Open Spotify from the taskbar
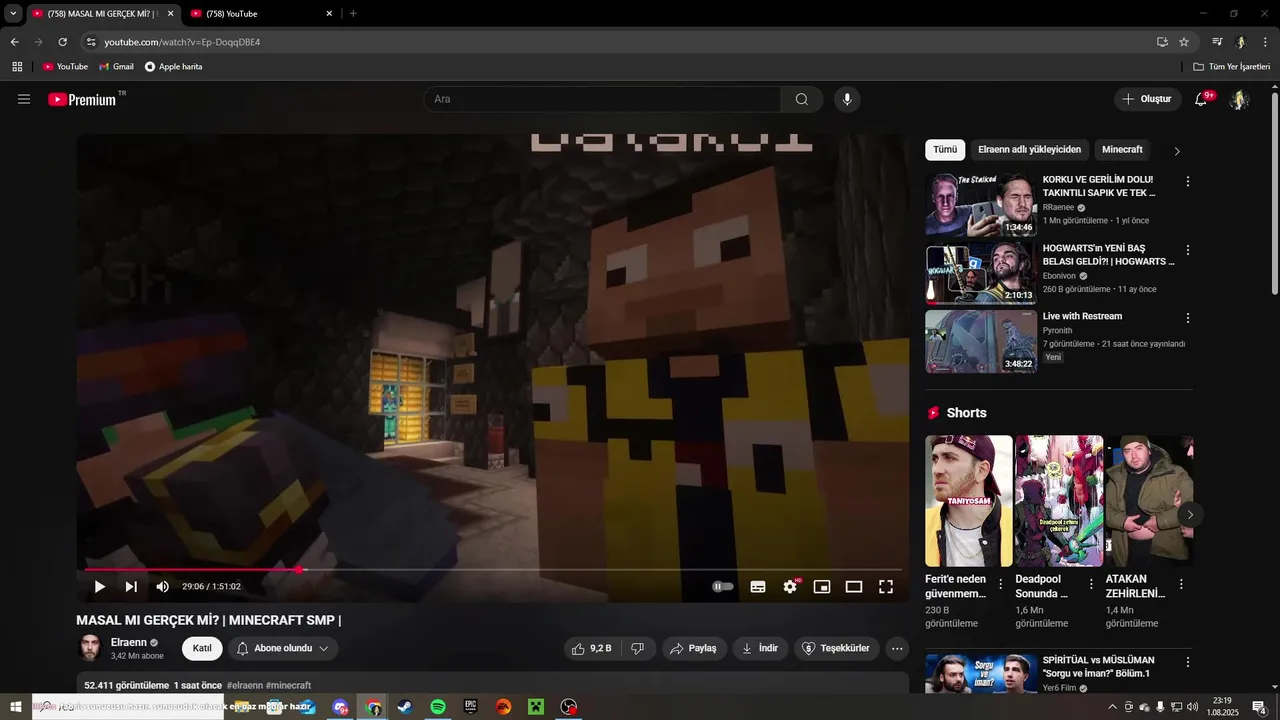This screenshot has height=720, width=1280. [x=438, y=707]
